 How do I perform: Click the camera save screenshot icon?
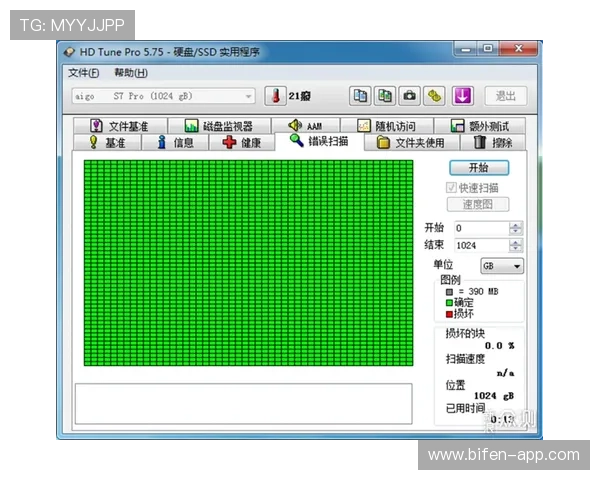pyautogui.click(x=409, y=96)
